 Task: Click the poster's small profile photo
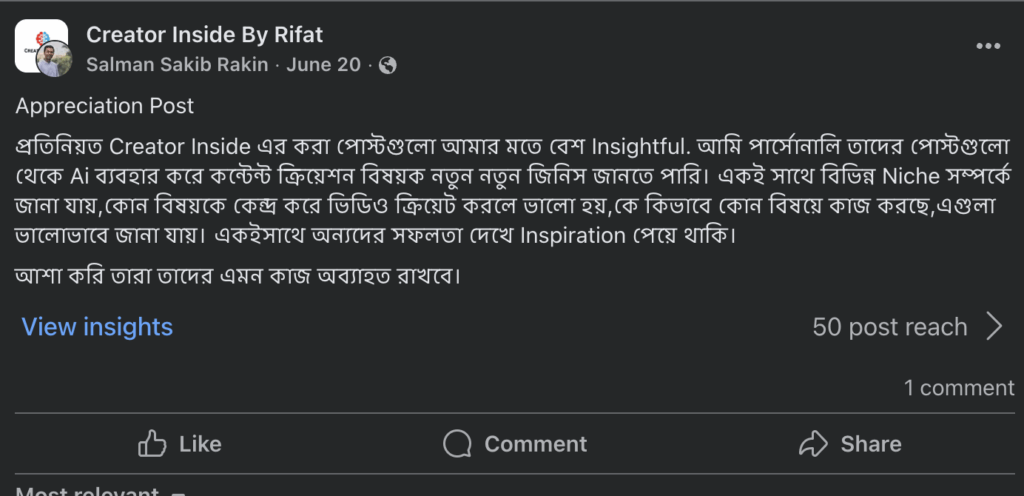click(x=53, y=60)
